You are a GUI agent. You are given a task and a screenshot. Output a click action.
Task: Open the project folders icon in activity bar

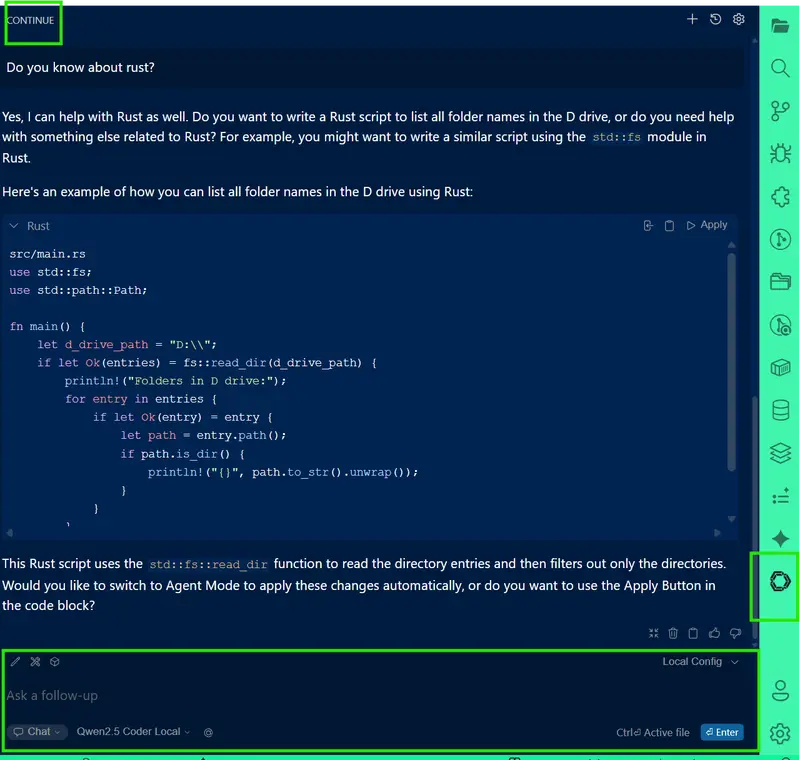pos(780,281)
